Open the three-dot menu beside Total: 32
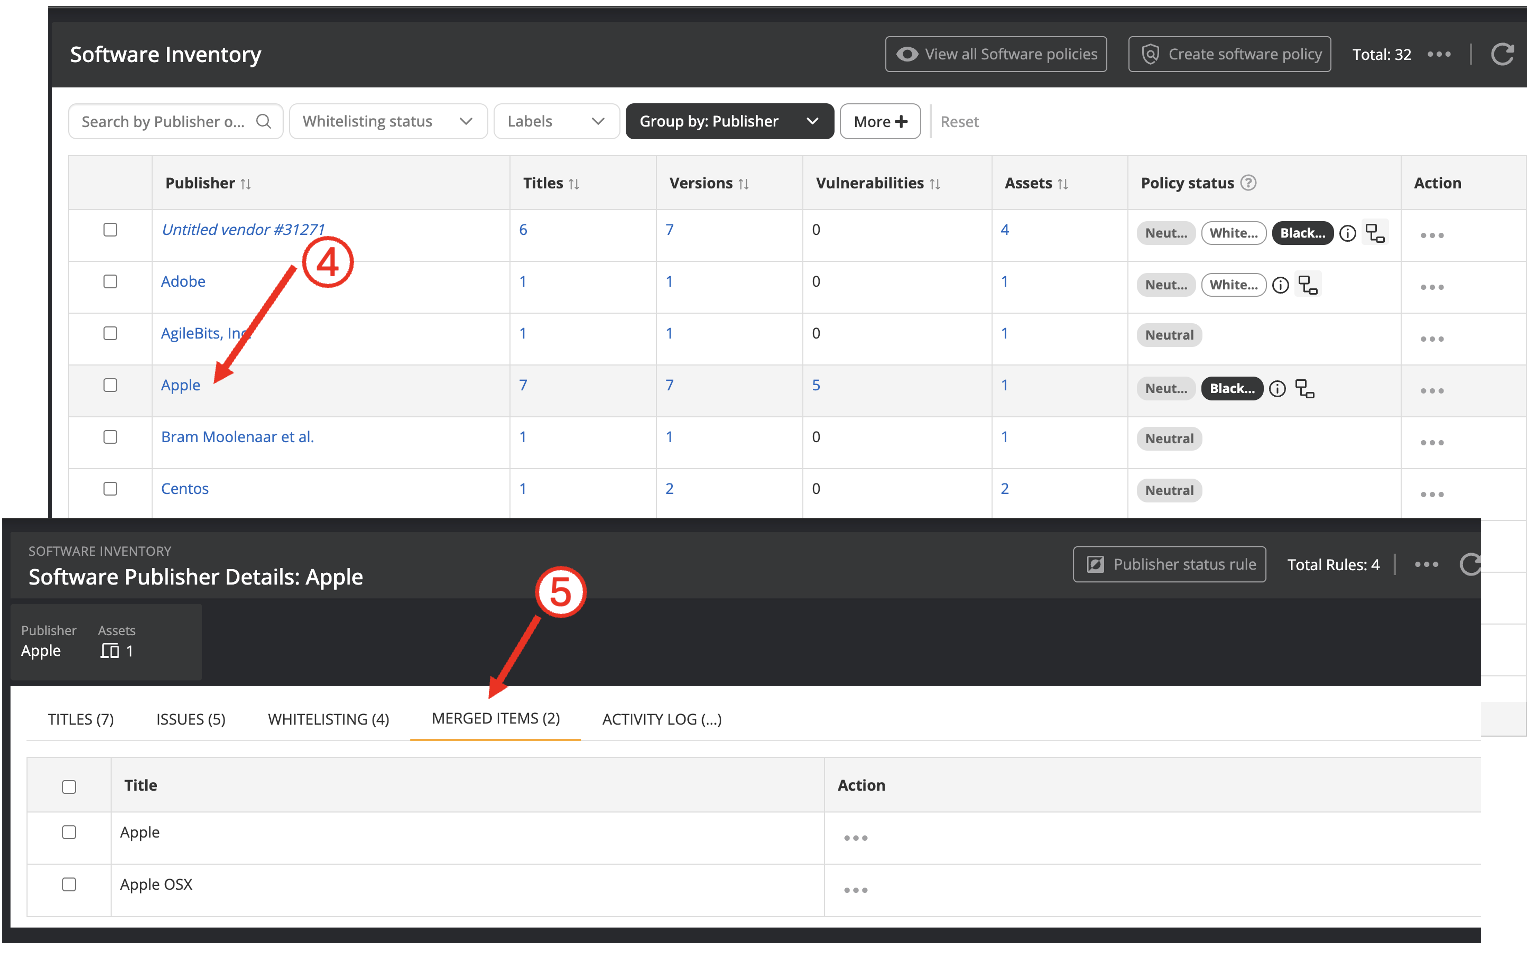The image size is (1536, 962). (x=1438, y=54)
